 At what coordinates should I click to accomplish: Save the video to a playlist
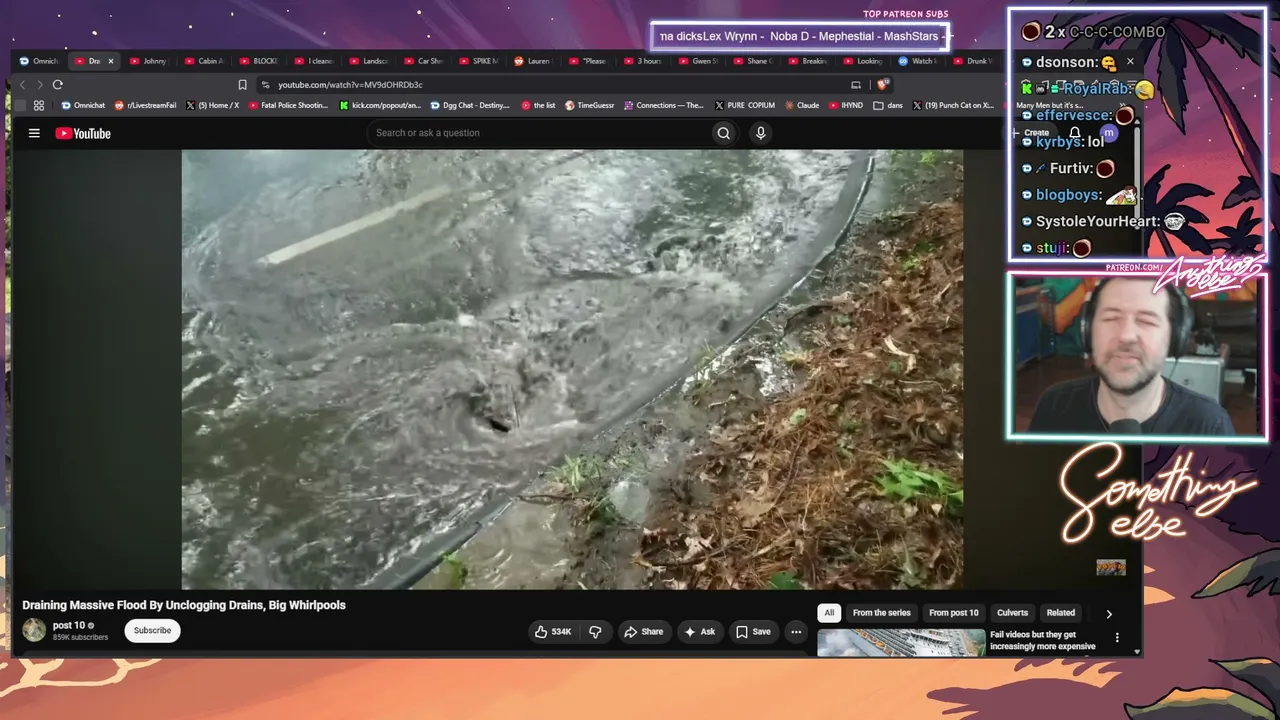[x=753, y=632]
